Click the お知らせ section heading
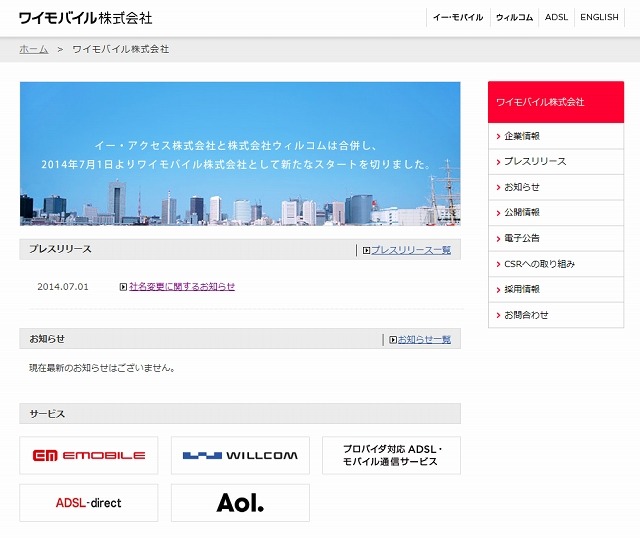This screenshot has width=640, height=538. point(47,339)
